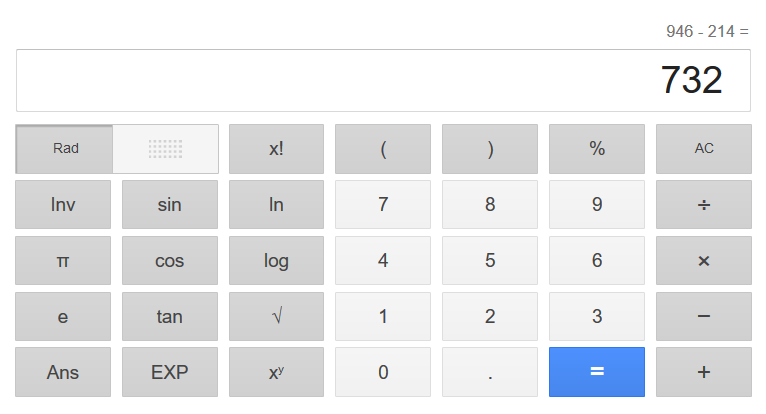The image size is (766, 414).
Task: Click the x to the power y key
Action: [276, 373]
